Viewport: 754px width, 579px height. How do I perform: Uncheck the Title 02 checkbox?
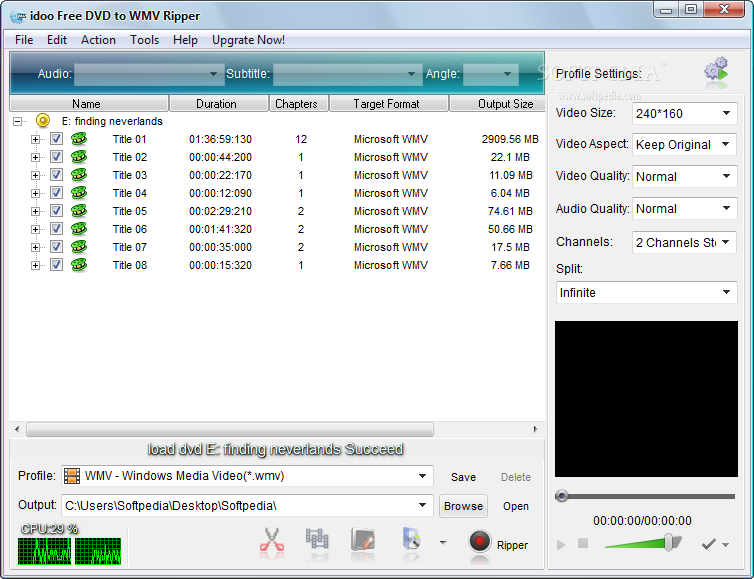(56, 157)
